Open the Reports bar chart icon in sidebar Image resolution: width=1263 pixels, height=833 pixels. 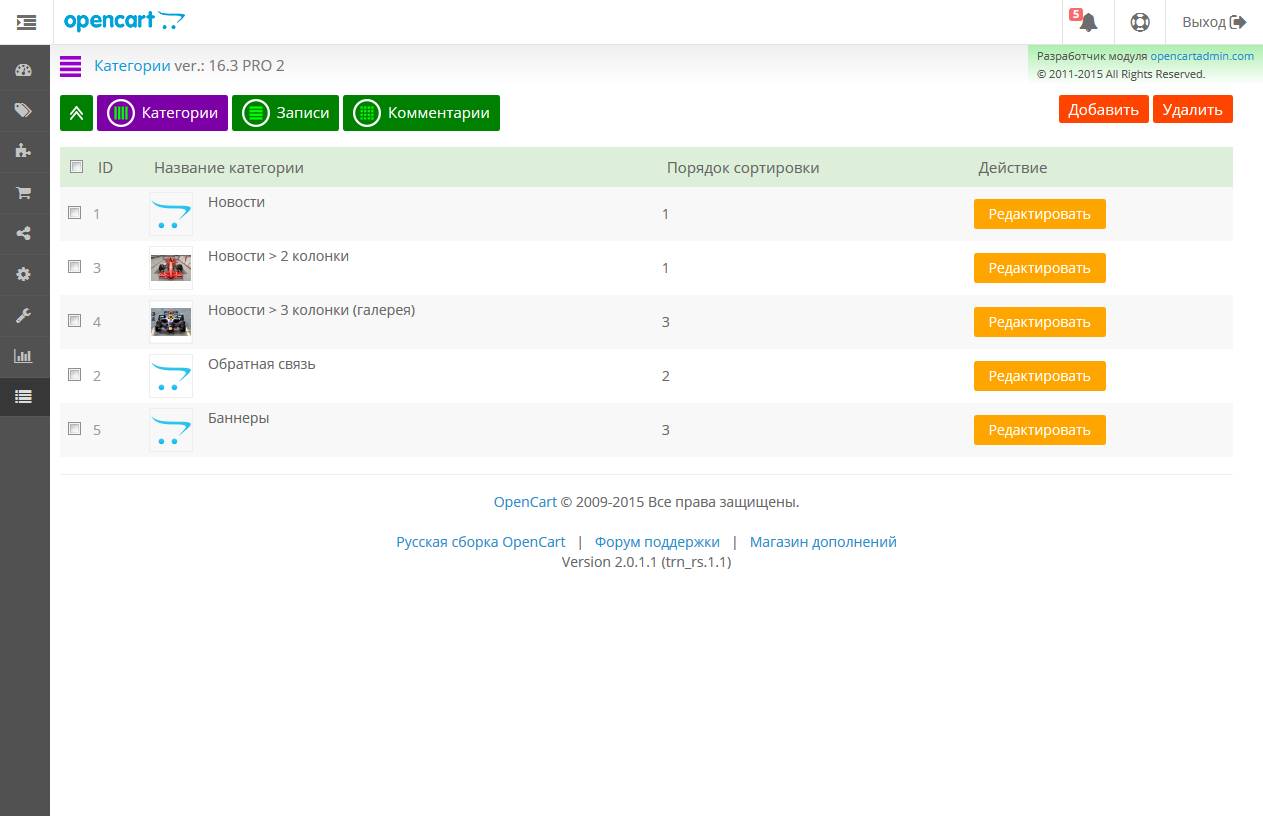click(24, 356)
